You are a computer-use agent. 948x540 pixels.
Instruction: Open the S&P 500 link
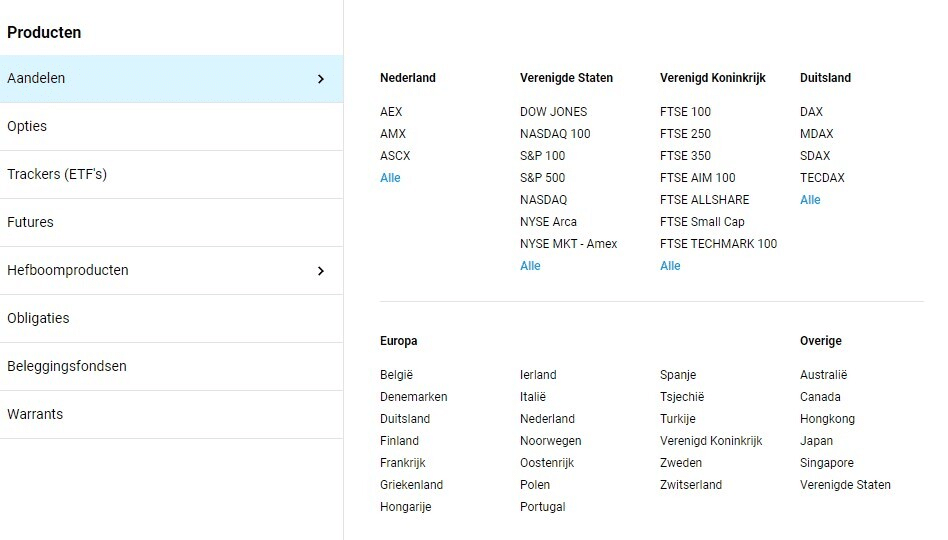click(542, 178)
